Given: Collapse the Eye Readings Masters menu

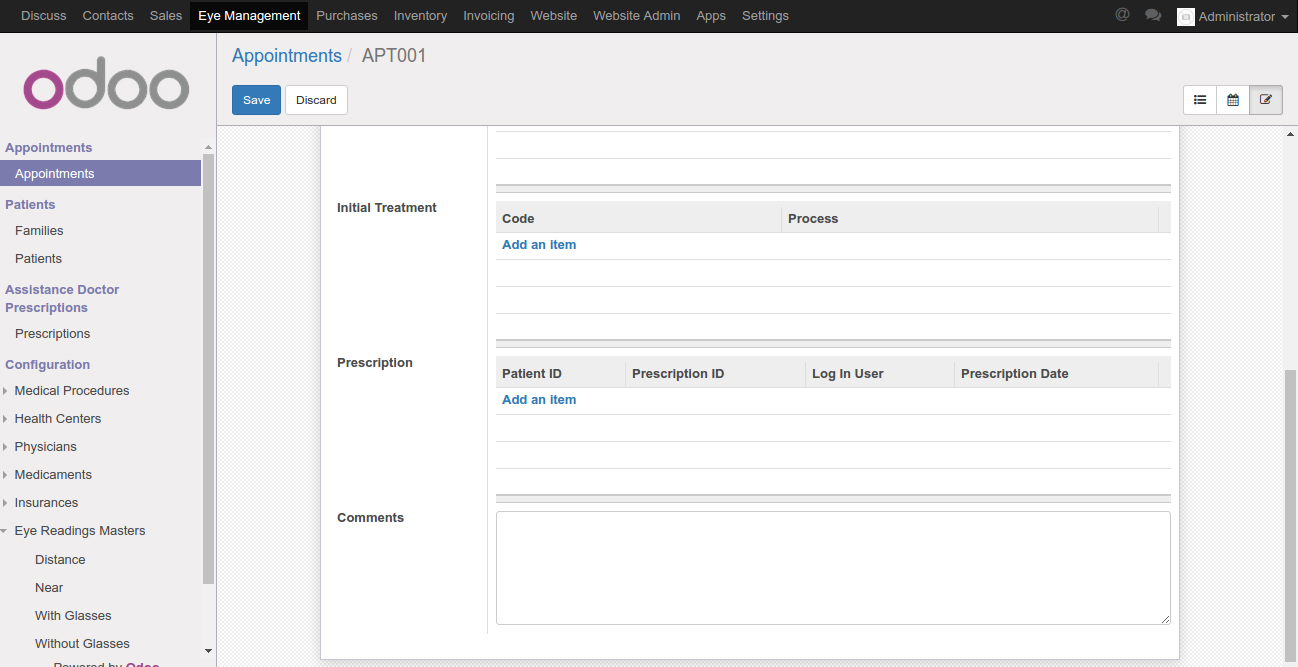Looking at the screenshot, I should pos(80,531).
